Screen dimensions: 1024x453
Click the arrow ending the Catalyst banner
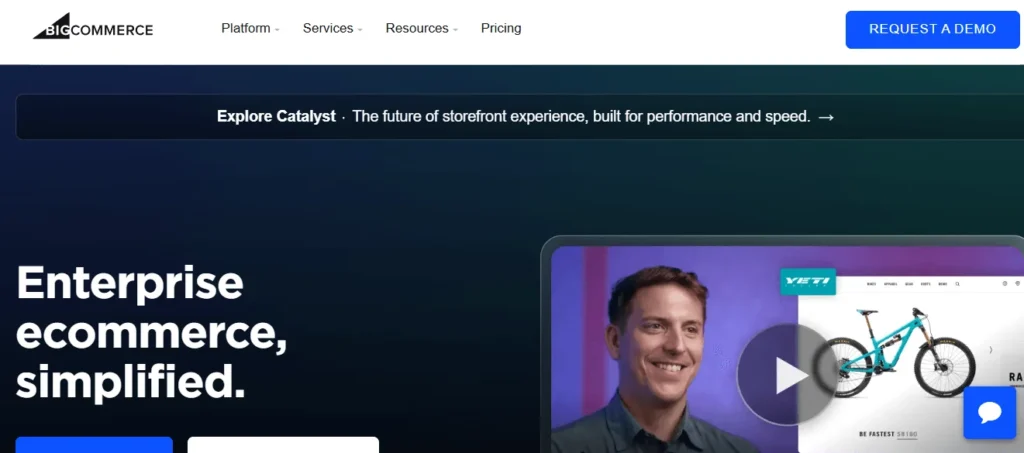click(826, 117)
